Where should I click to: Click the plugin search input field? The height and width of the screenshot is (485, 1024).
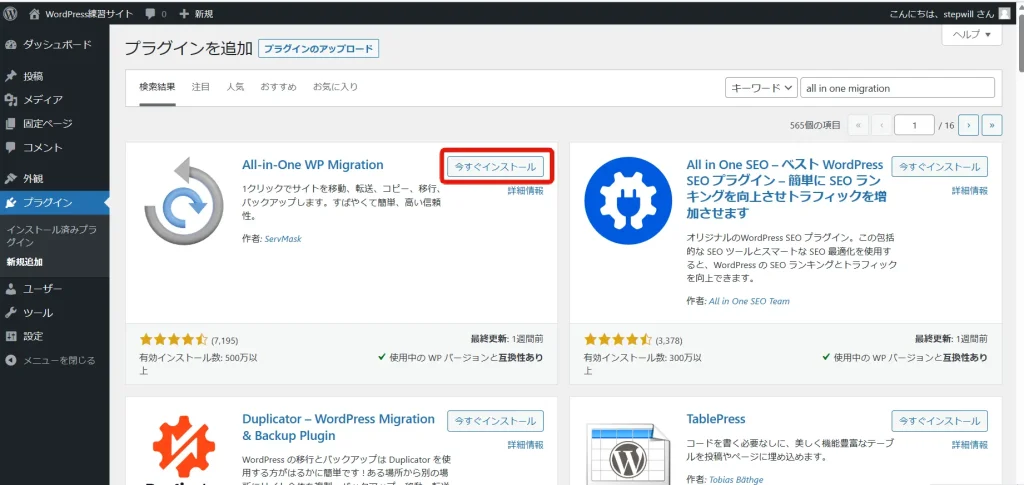897,88
